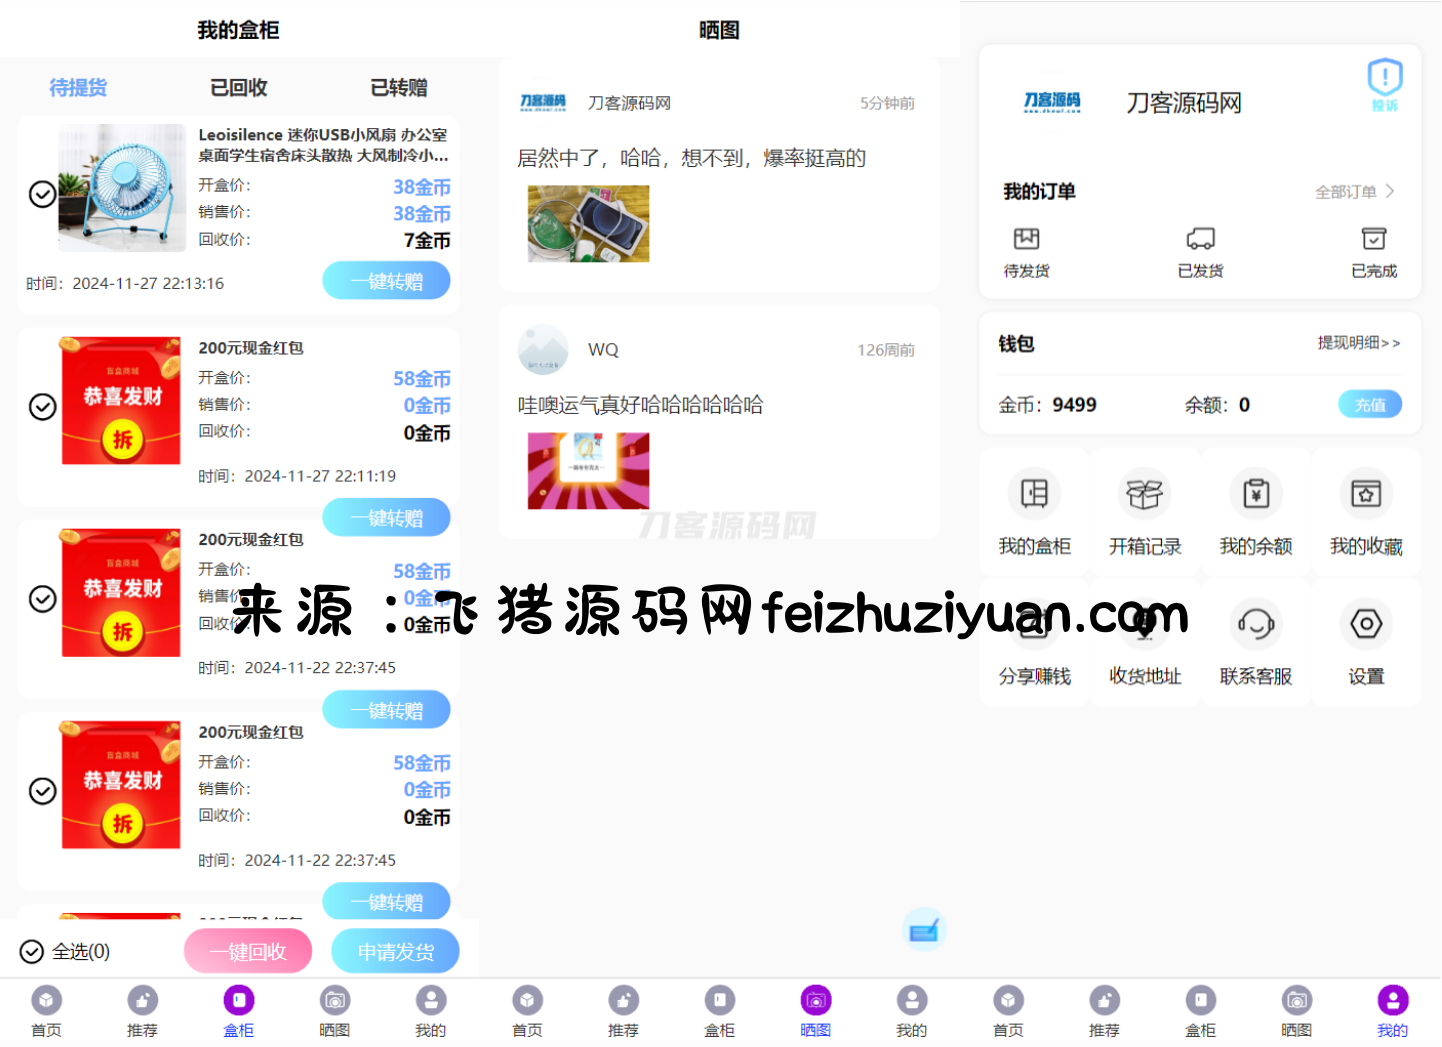Open 联系客服 headset icon
The height and width of the screenshot is (1047, 1442).
pyautogui.click(x=1256, y=624)
